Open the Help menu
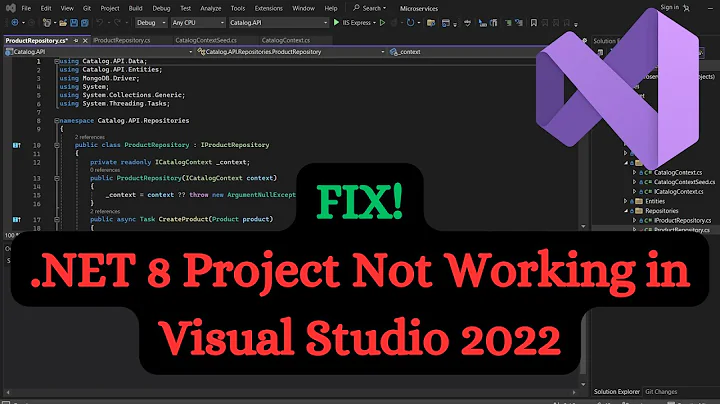Screen dimensions: 720x404 [x=331, y=8]
